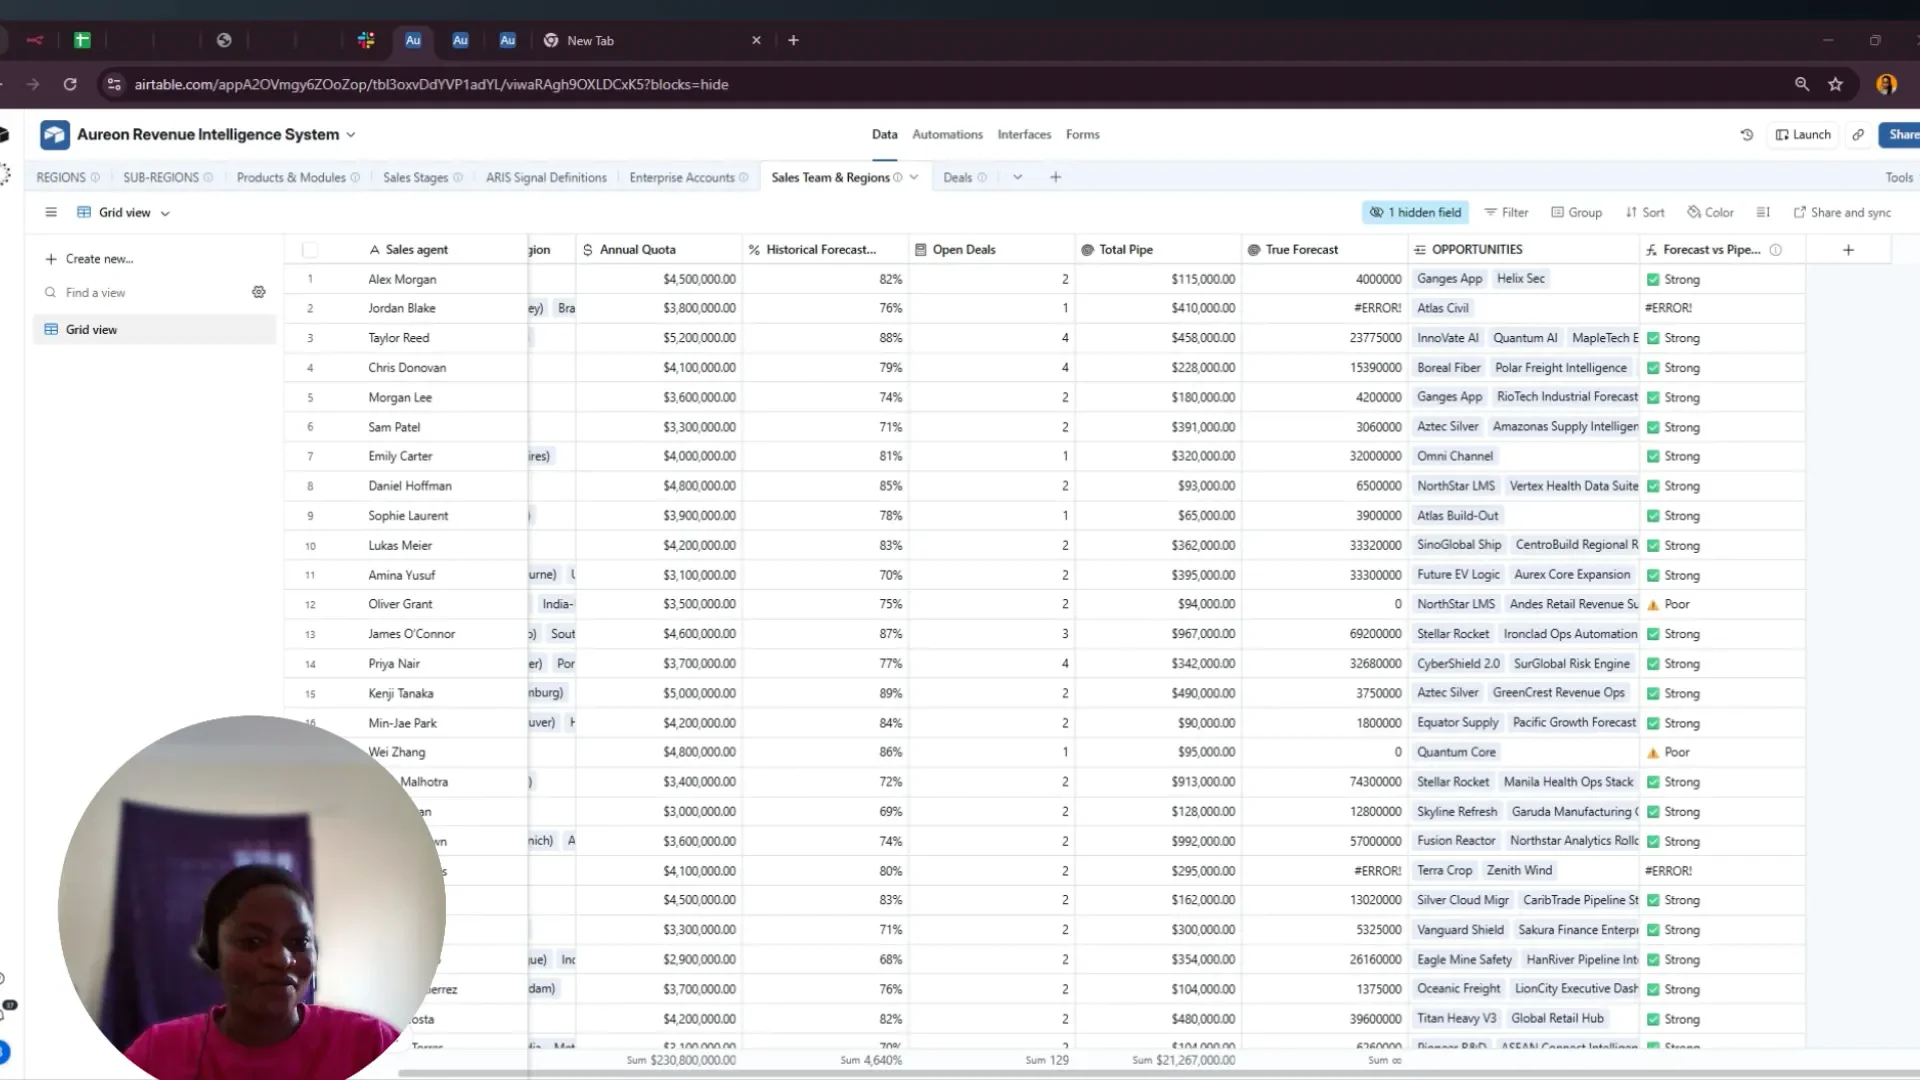Show Sales Team & Regions info icon
1920x1080 pixels.
point(898,177)
